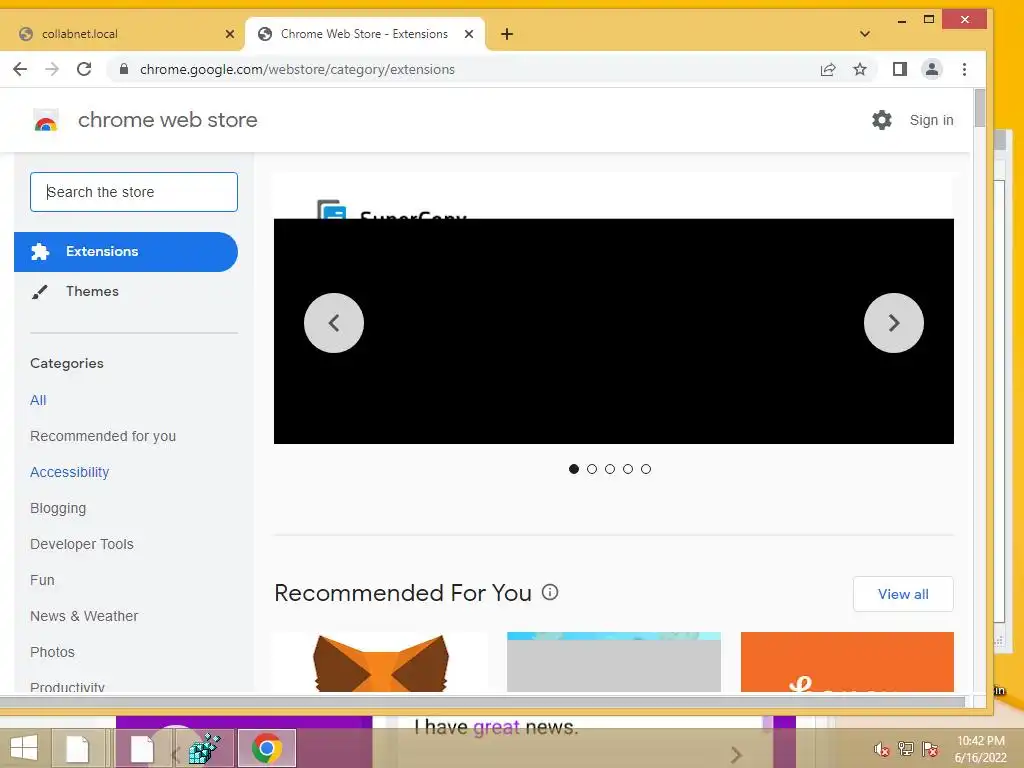Screen dimensions: 1024x768
Task: Select the fifth carousel dot
Action: click(646, 469)
